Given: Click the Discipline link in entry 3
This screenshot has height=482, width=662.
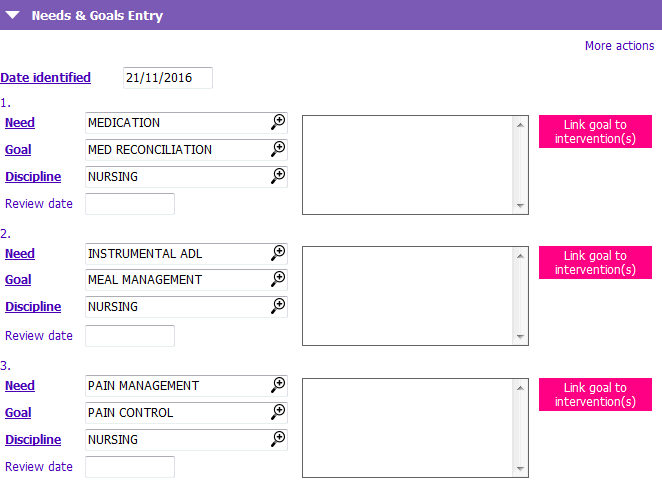Looking at the screenshot, I should [x=33, y=439].
